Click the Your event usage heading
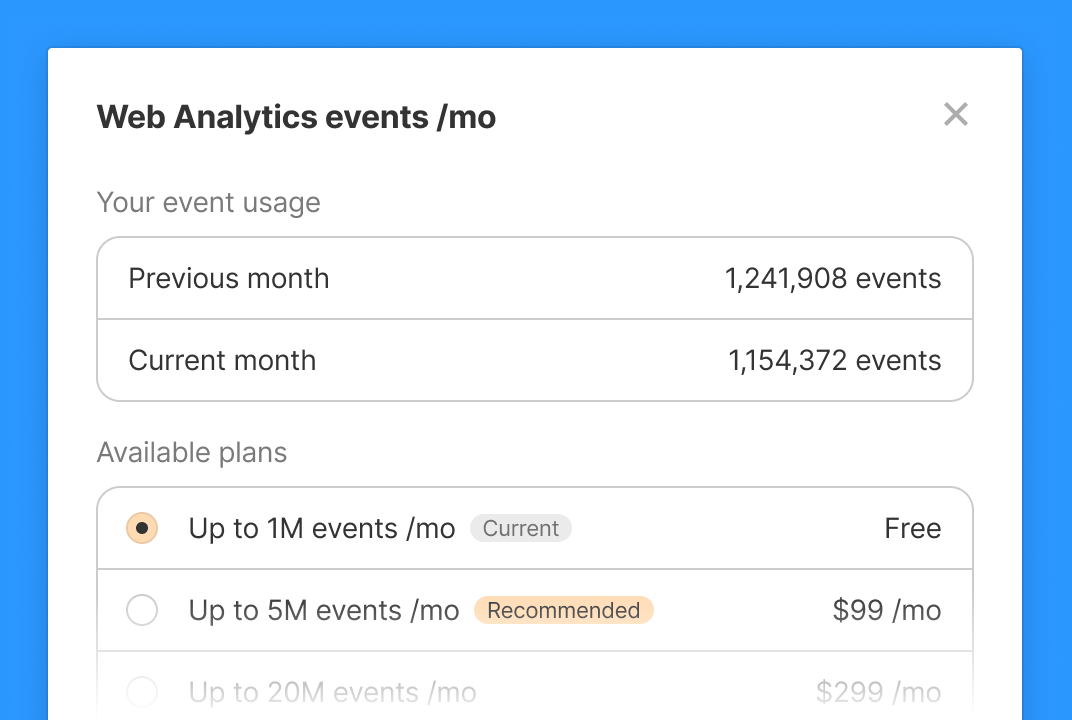The height and width of the screenshot is (720, 1072). click(208, 202)
